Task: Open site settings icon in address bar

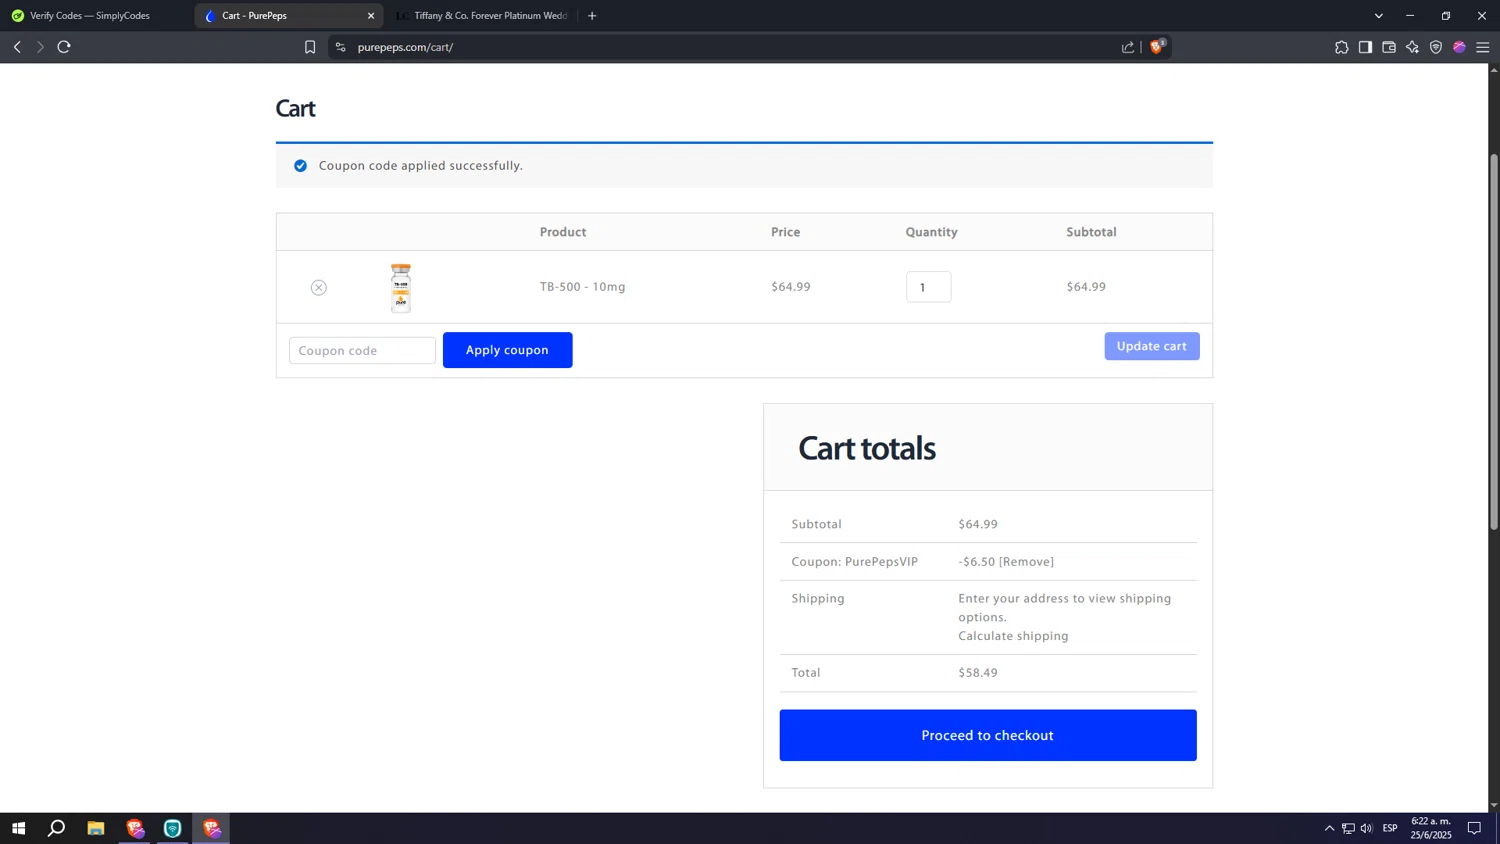Action: pos(340,47)
